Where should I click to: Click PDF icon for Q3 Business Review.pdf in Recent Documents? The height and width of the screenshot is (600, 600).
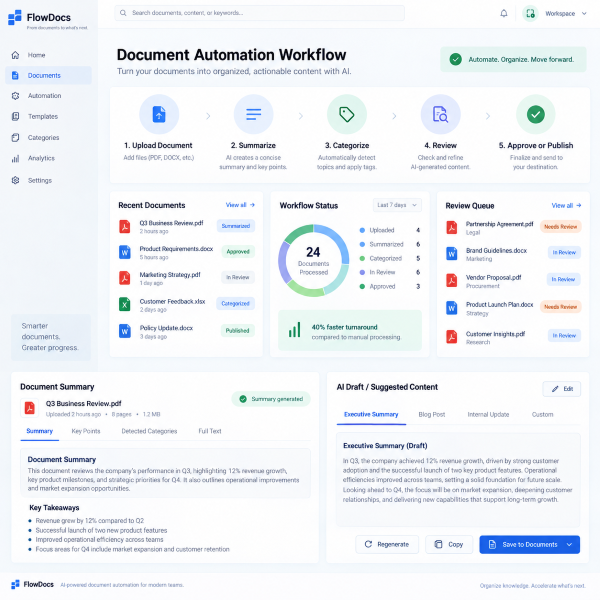tap(124, 227)
